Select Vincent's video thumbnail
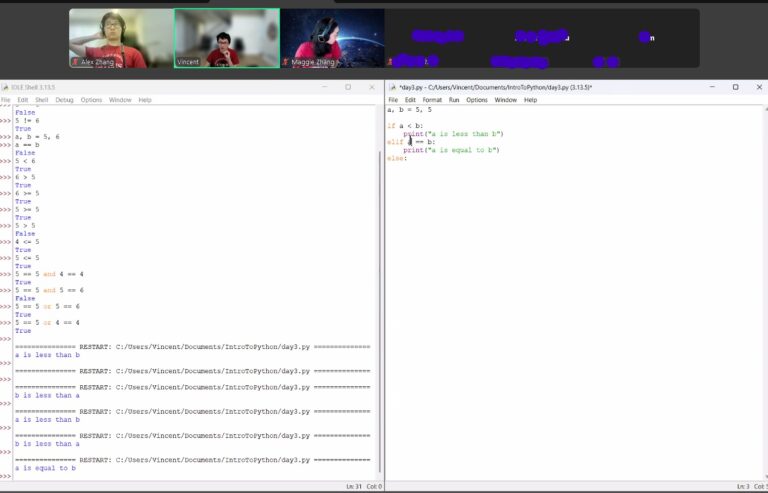The width and height of the screenshot is (768, 493). [x=227, y=38]
